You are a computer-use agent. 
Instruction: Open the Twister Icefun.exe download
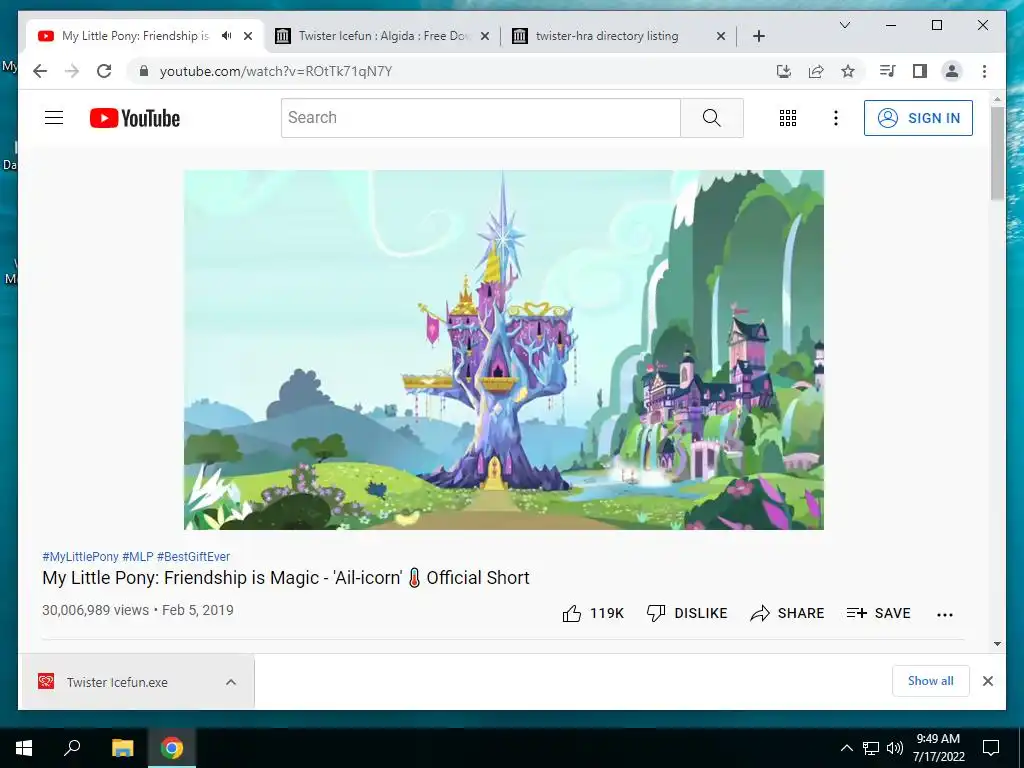point(118,682)
